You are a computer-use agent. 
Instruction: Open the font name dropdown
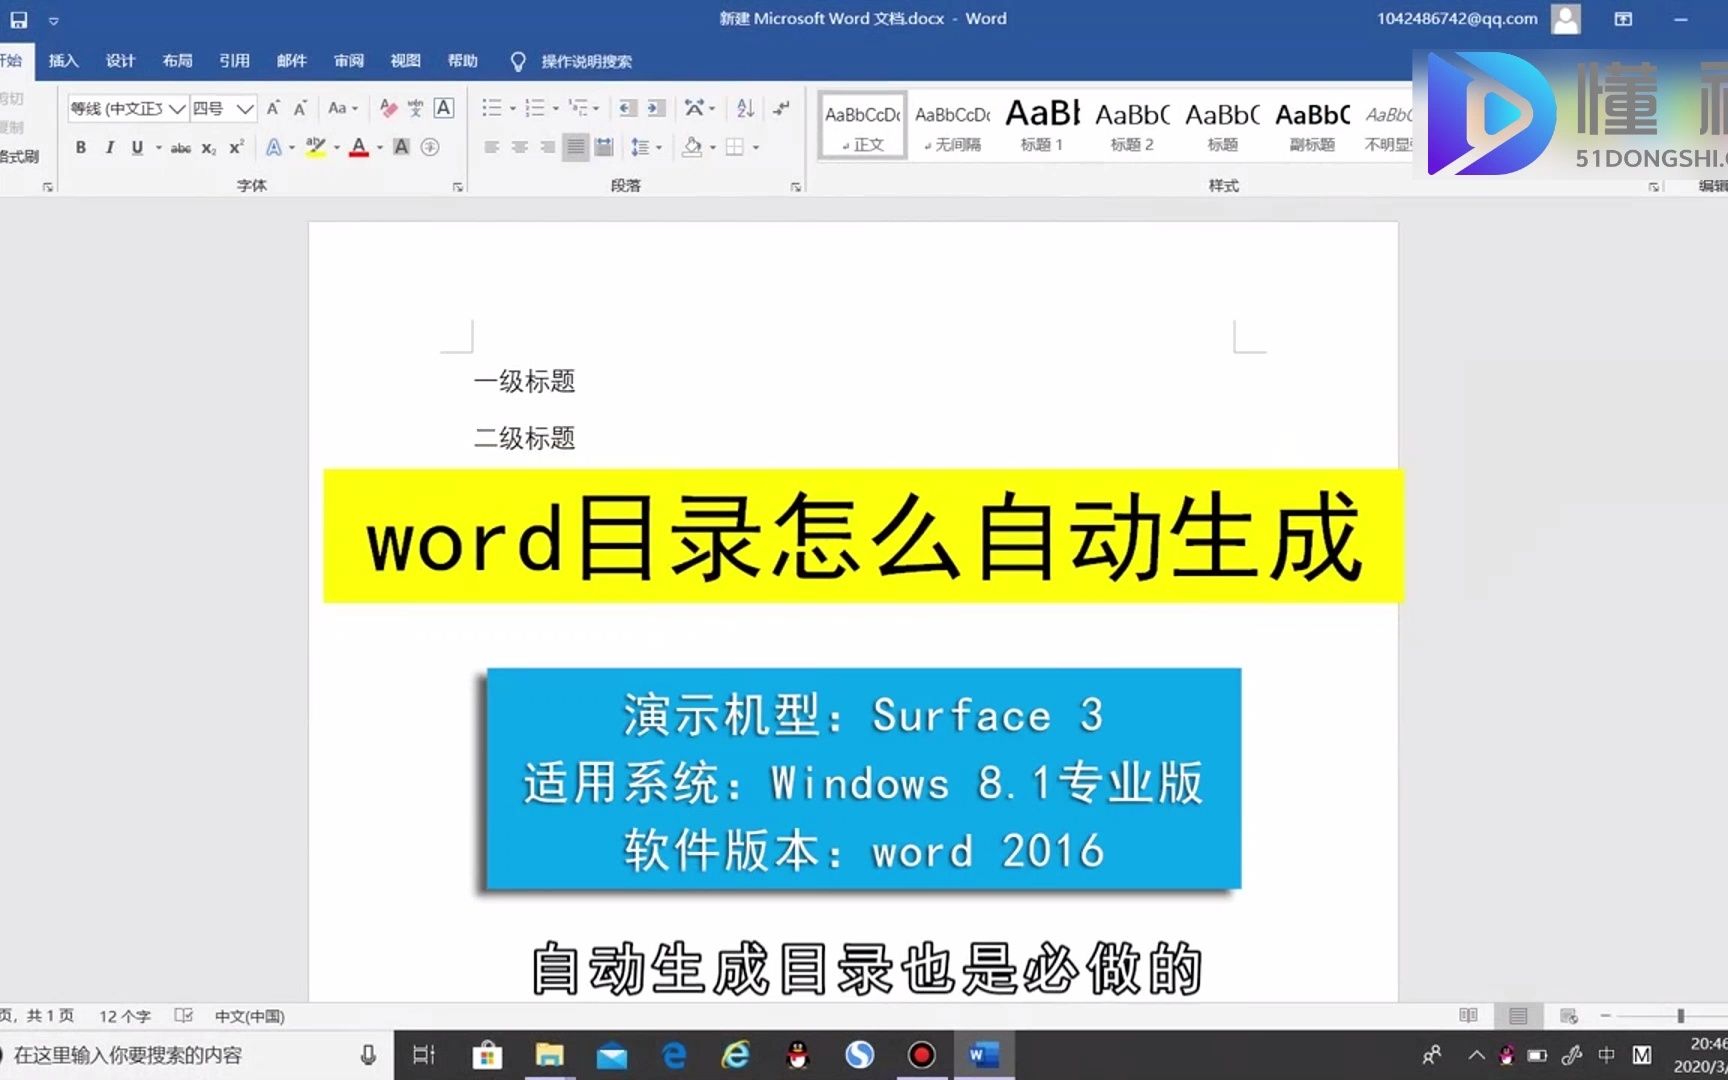(177, 108)
